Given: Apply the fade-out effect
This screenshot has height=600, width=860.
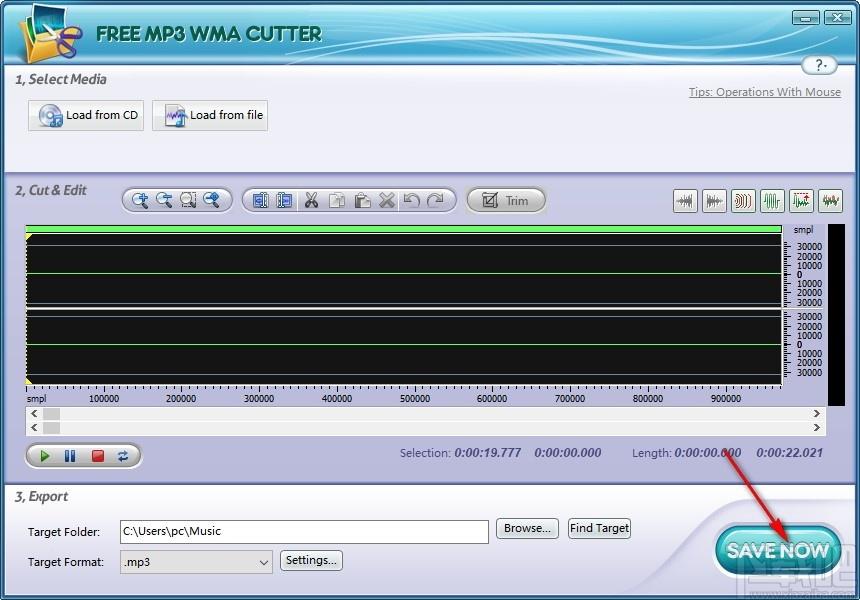Looking at the screenshot, I should [714, 201].
